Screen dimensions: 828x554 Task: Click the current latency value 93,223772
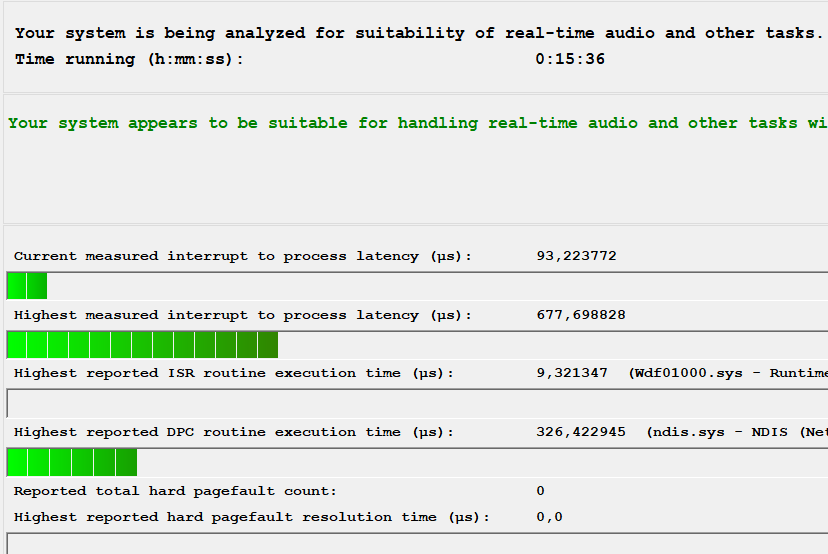[x=576, y=256]
